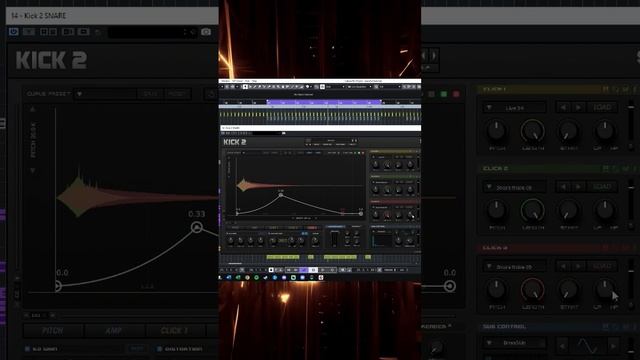Click the LP/HP filter knob in enlarged Click 1
This screenshot has width=640, height=360.
click(x=605, y=131)
